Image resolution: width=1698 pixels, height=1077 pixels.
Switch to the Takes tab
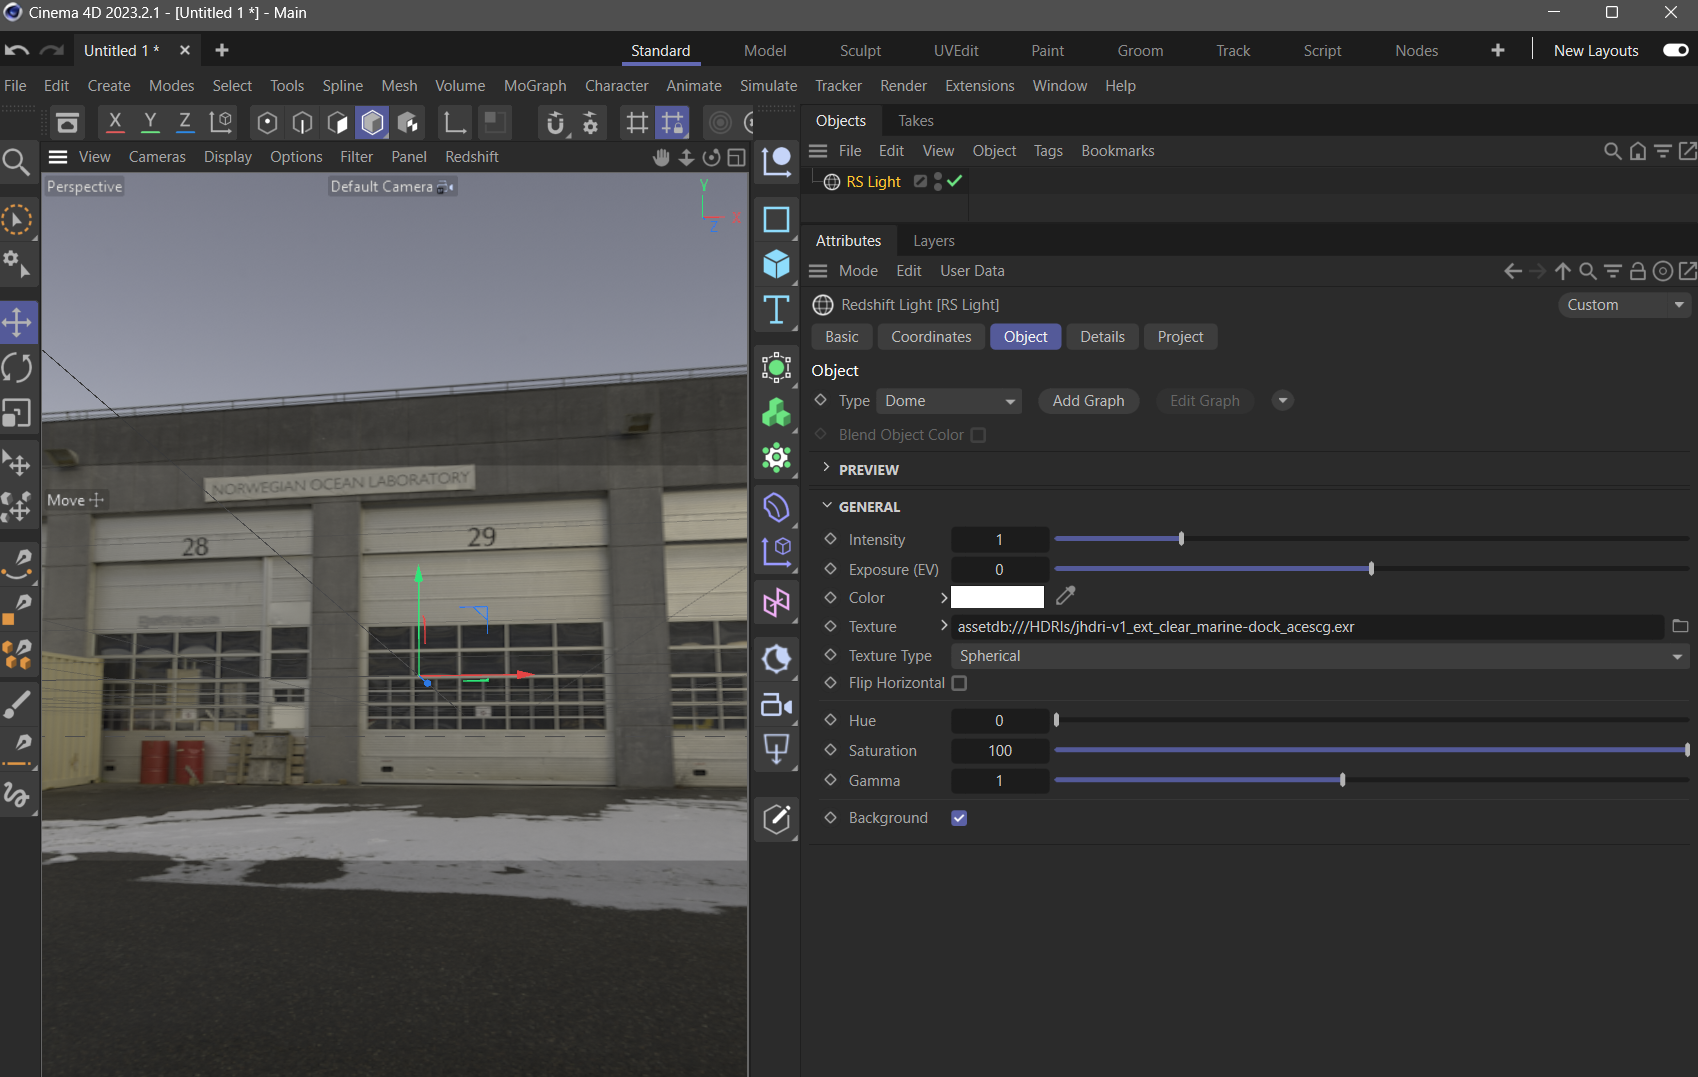pos(915,121)
